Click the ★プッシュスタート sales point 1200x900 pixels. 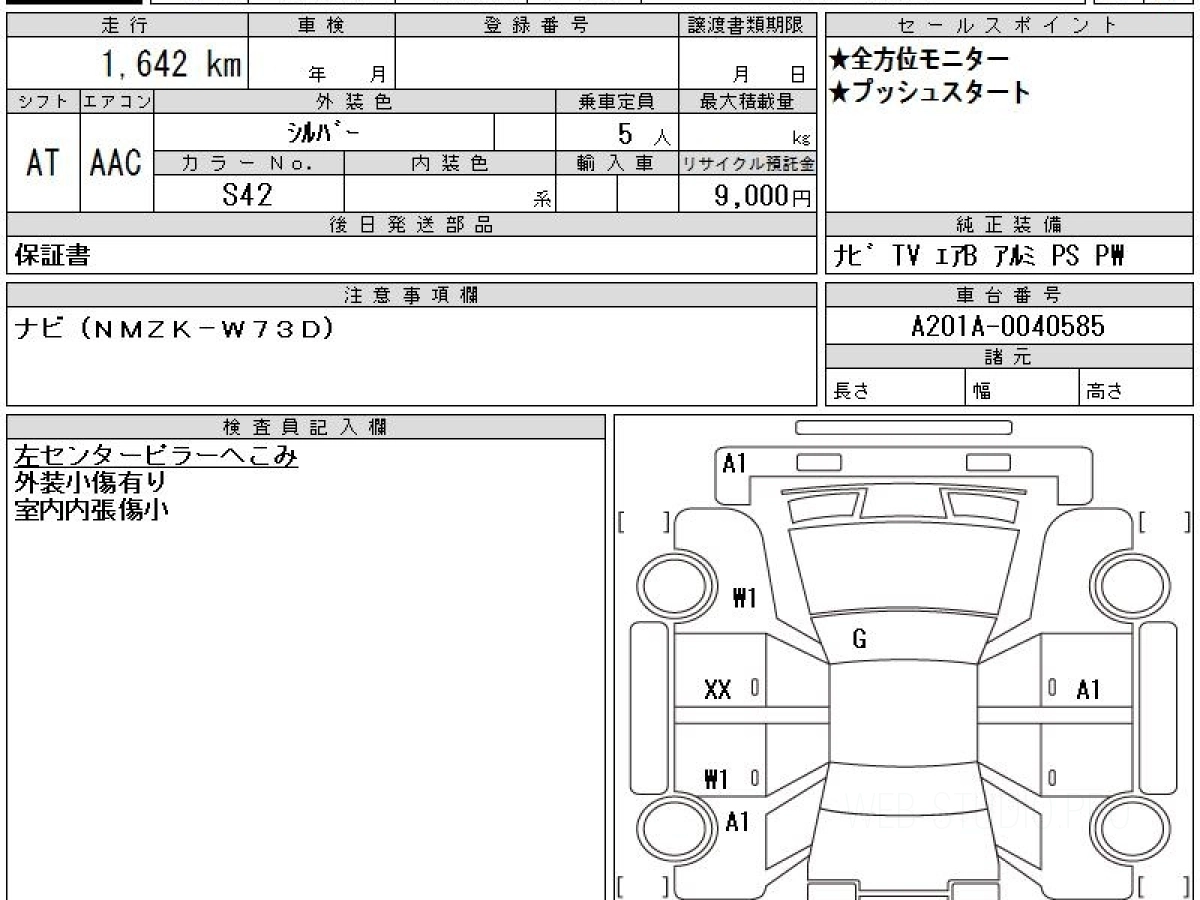929,93
